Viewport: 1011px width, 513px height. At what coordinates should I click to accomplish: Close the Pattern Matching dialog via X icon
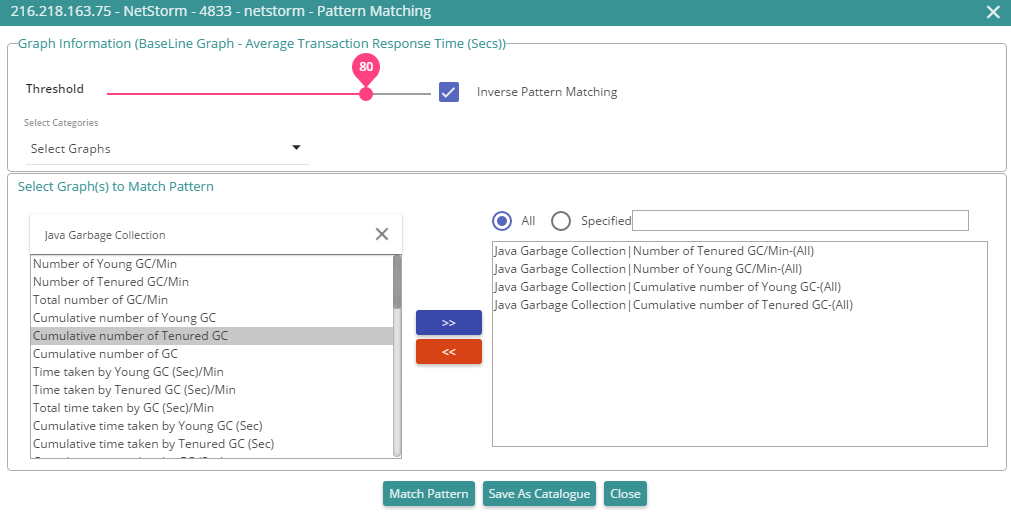tap(993, 12)
